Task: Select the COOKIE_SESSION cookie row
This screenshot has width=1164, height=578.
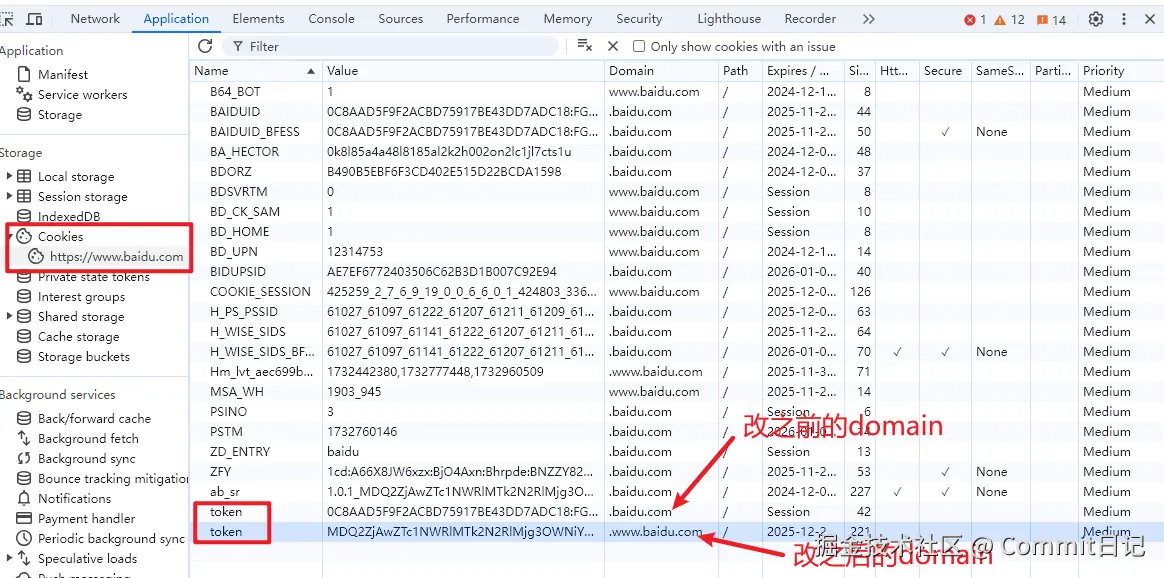Action: [676, 292]
